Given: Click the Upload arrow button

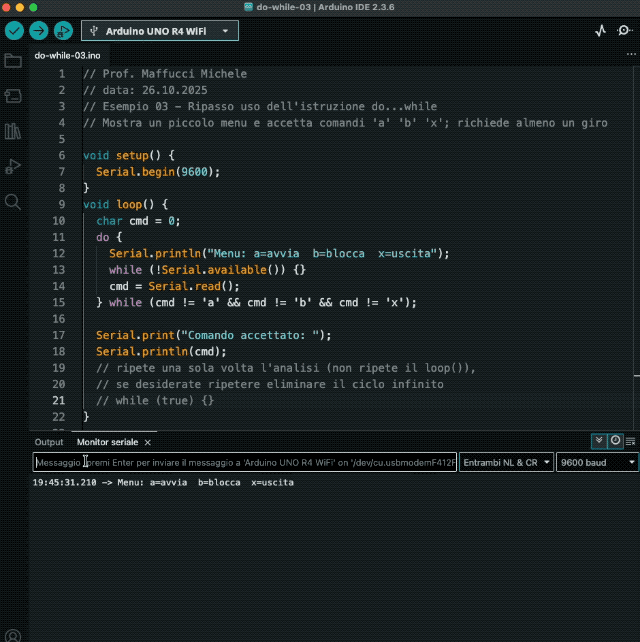Looking at the screenshot, I should pyautogui.click(x=38, y=31).
